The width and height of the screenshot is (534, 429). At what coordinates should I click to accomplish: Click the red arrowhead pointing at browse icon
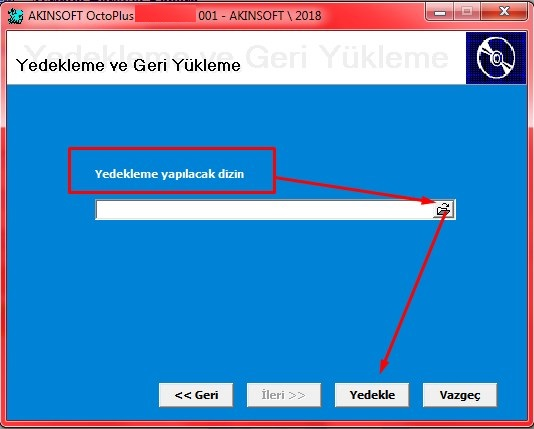tap(427, 200)
